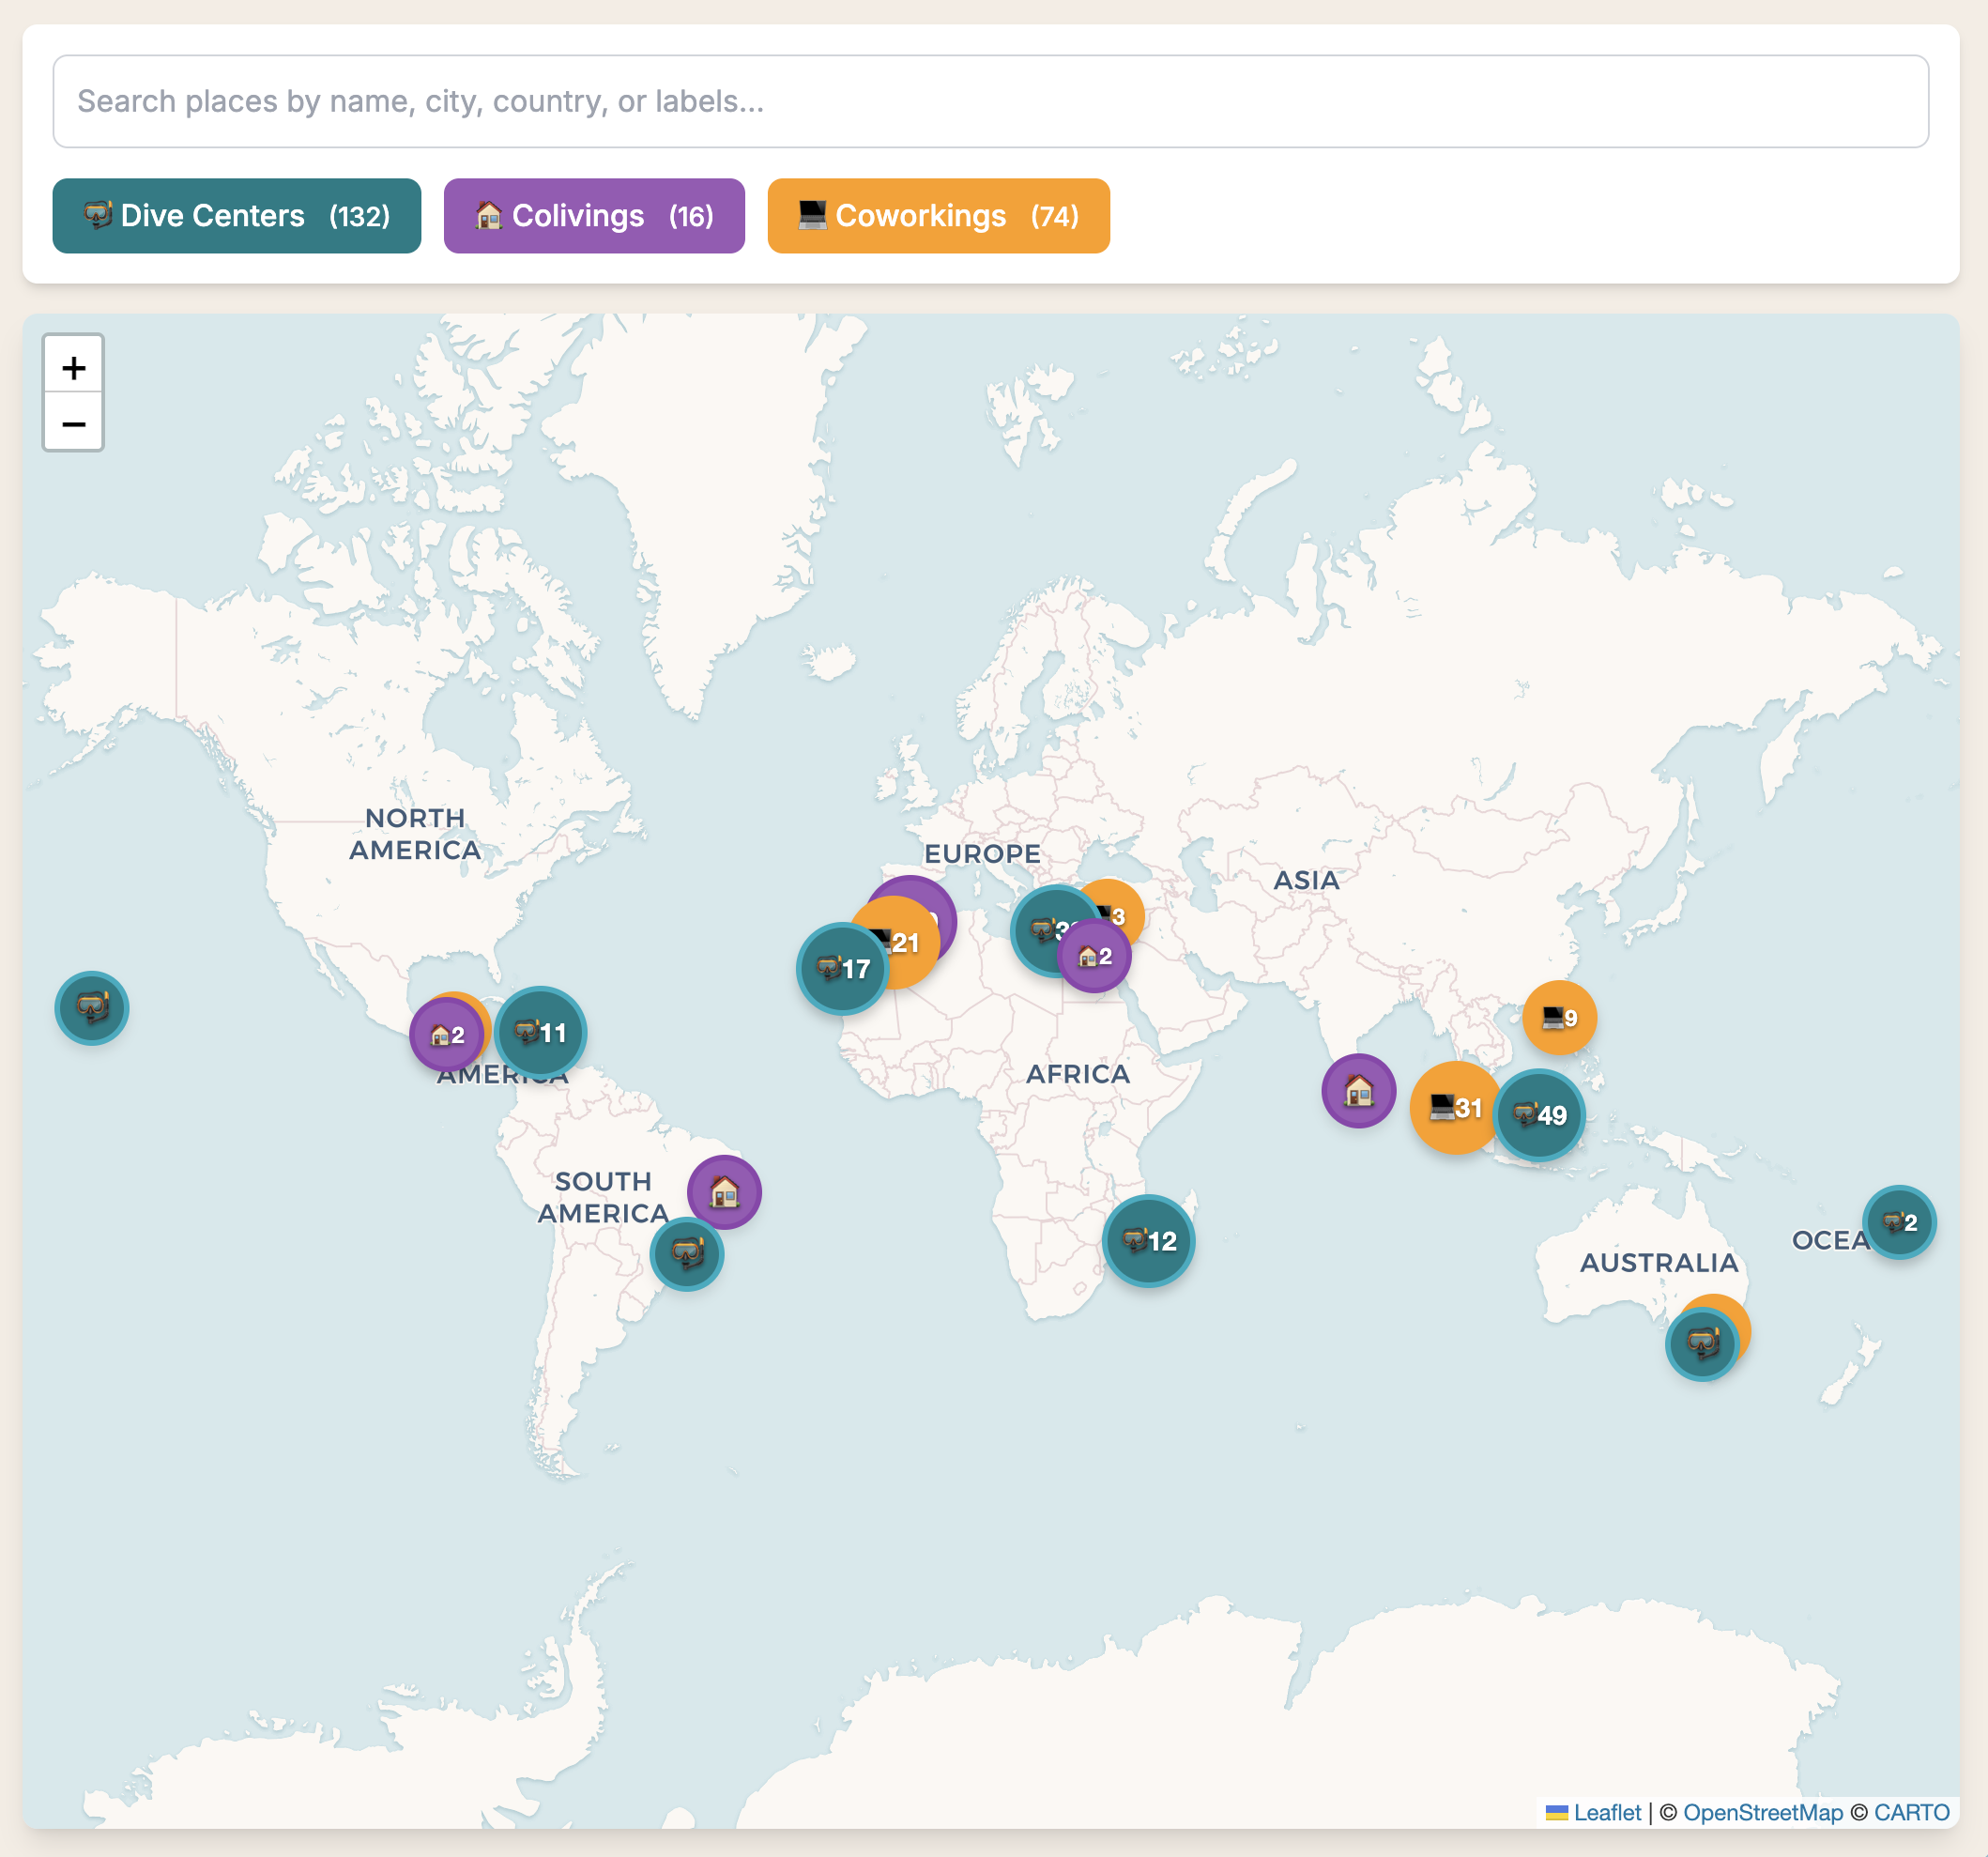Click the dive center marker near Hawaii
The image size is (1988, 1857).
(91, 1008)
